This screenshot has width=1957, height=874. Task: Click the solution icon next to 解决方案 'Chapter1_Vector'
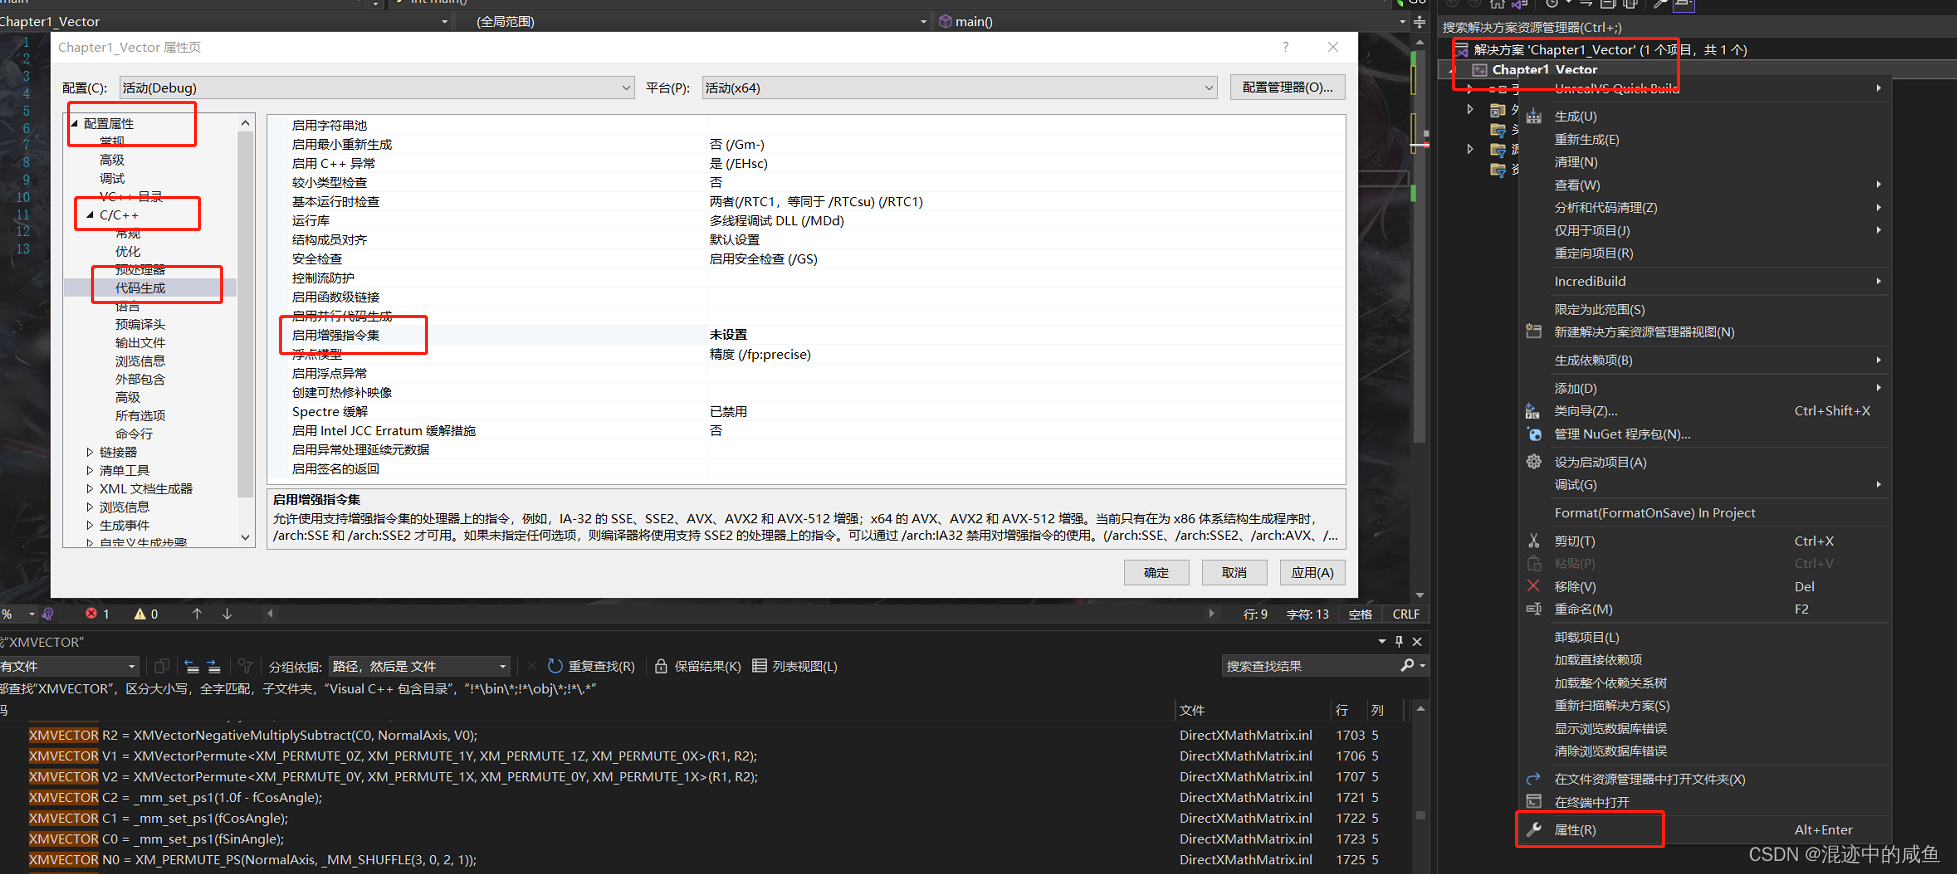(x=1462, y=49)
